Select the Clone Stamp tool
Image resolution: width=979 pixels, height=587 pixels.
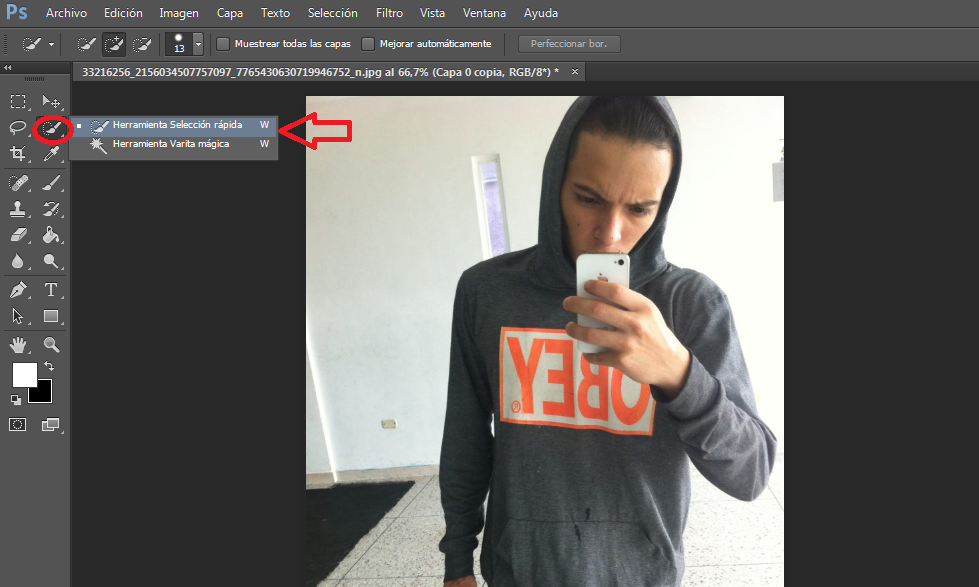[x=17, y=209]
